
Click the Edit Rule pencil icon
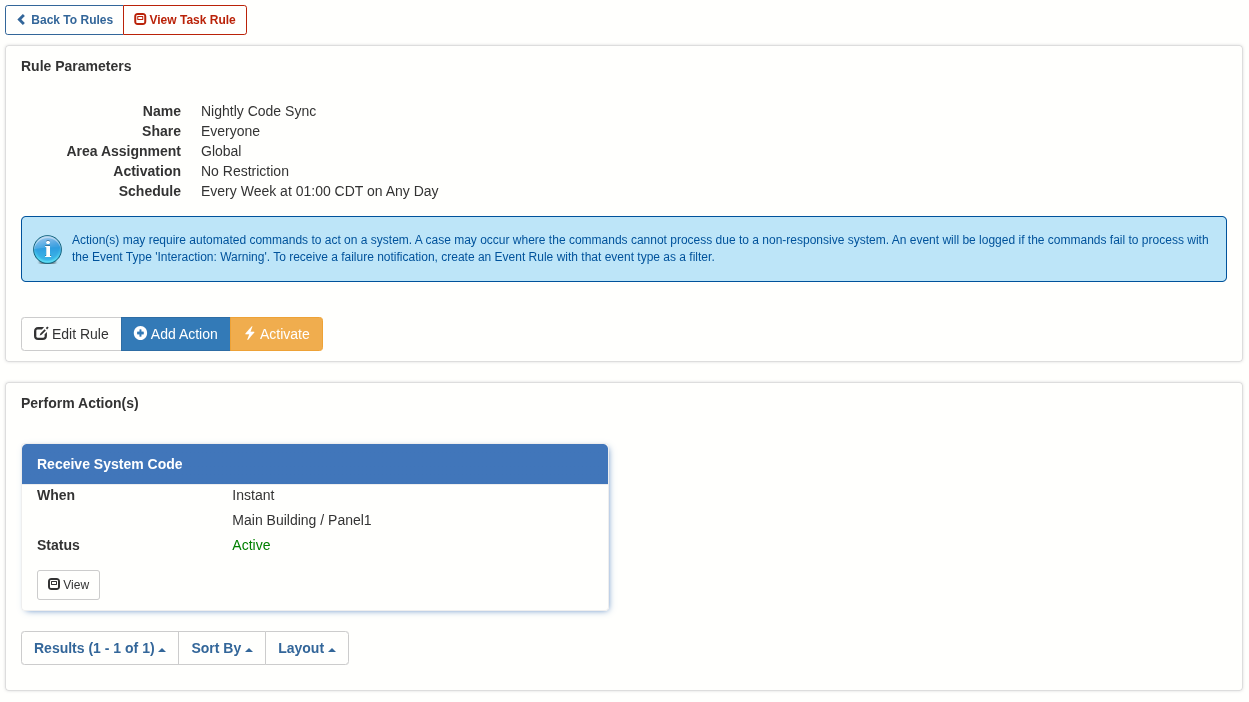[41, 334]
